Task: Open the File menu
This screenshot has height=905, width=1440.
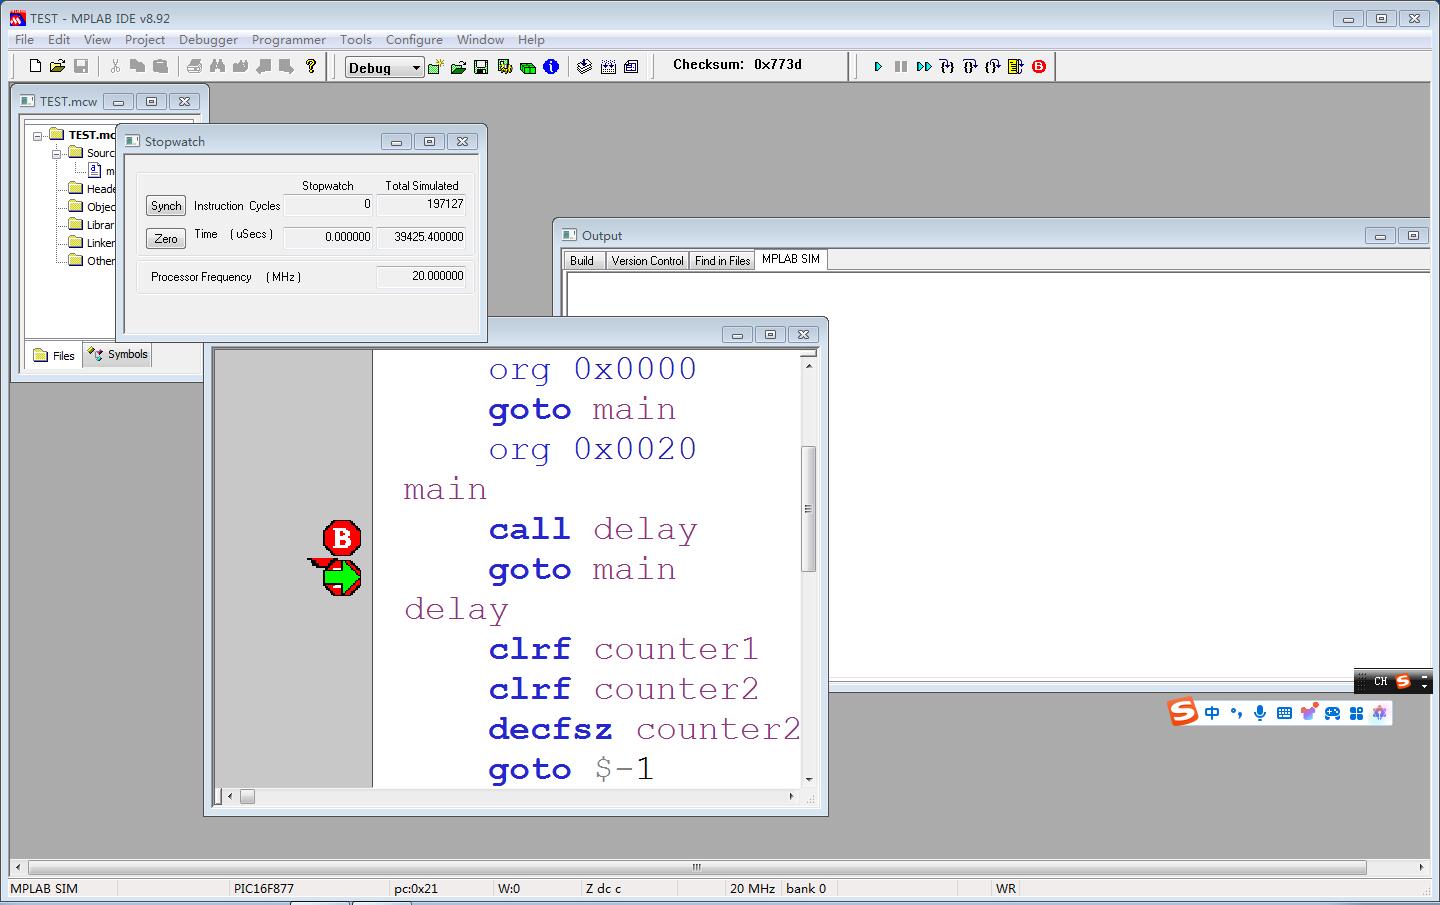Action: (x=24, y=39)
